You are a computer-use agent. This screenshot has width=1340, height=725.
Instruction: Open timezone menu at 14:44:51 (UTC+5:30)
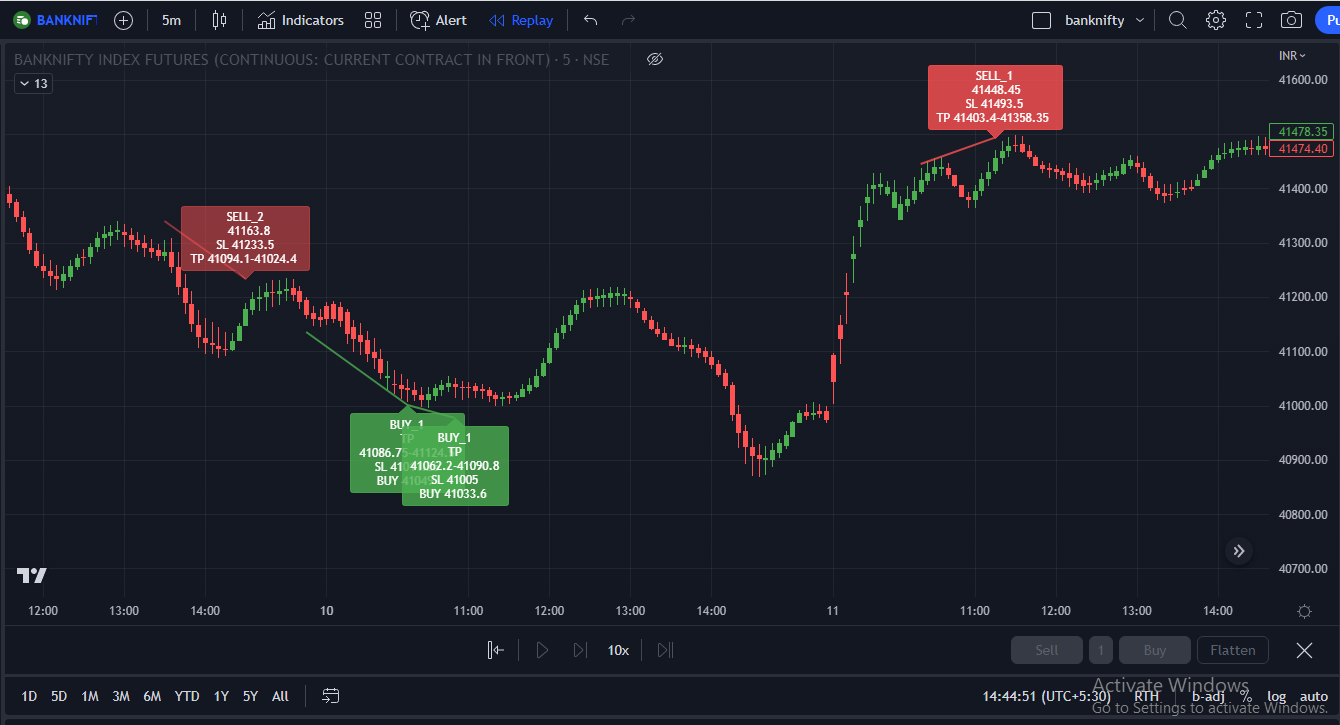coord(1046,696)
